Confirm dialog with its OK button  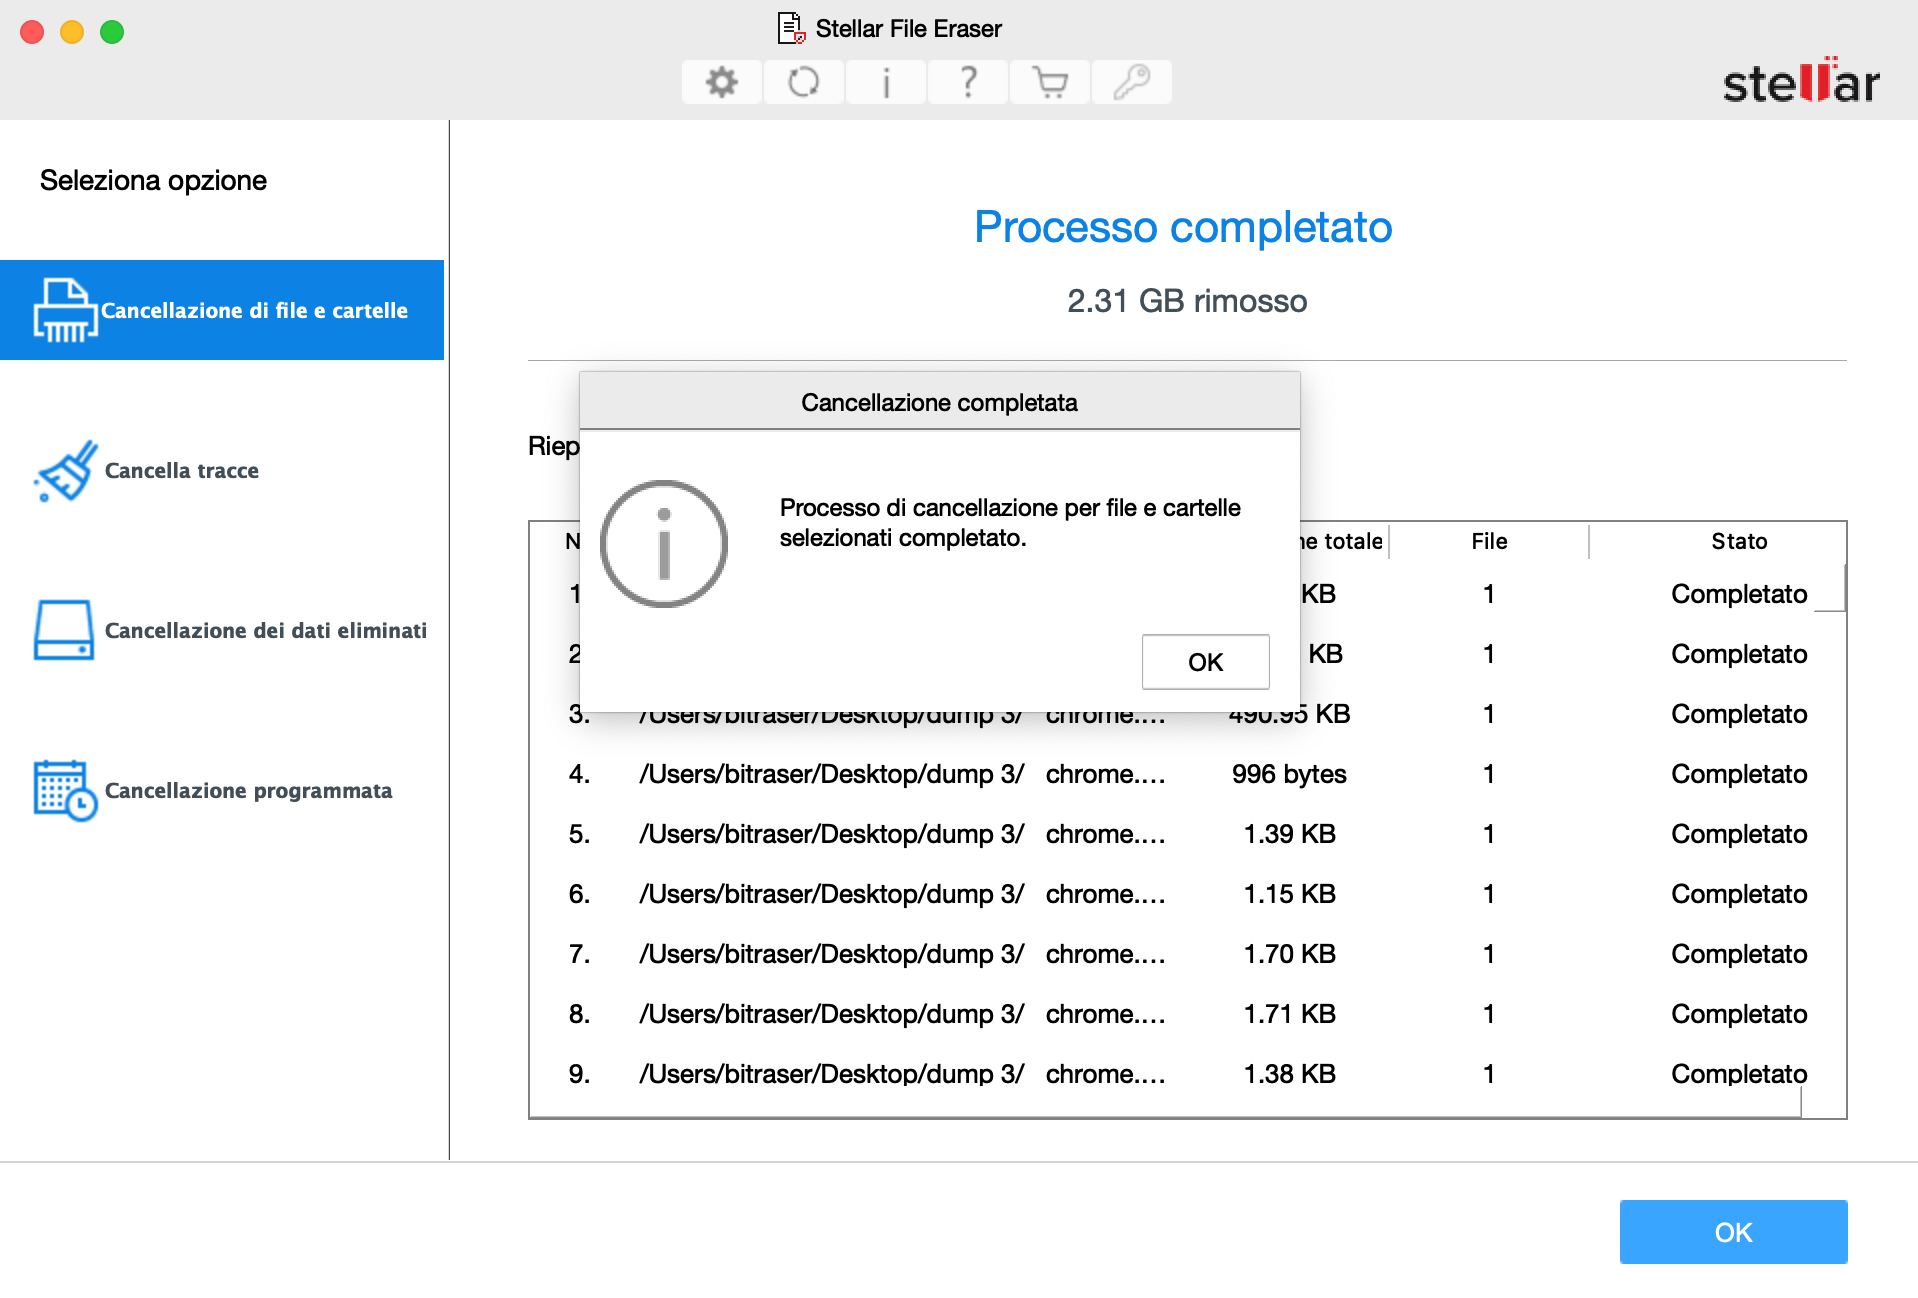coord(1205,662)
